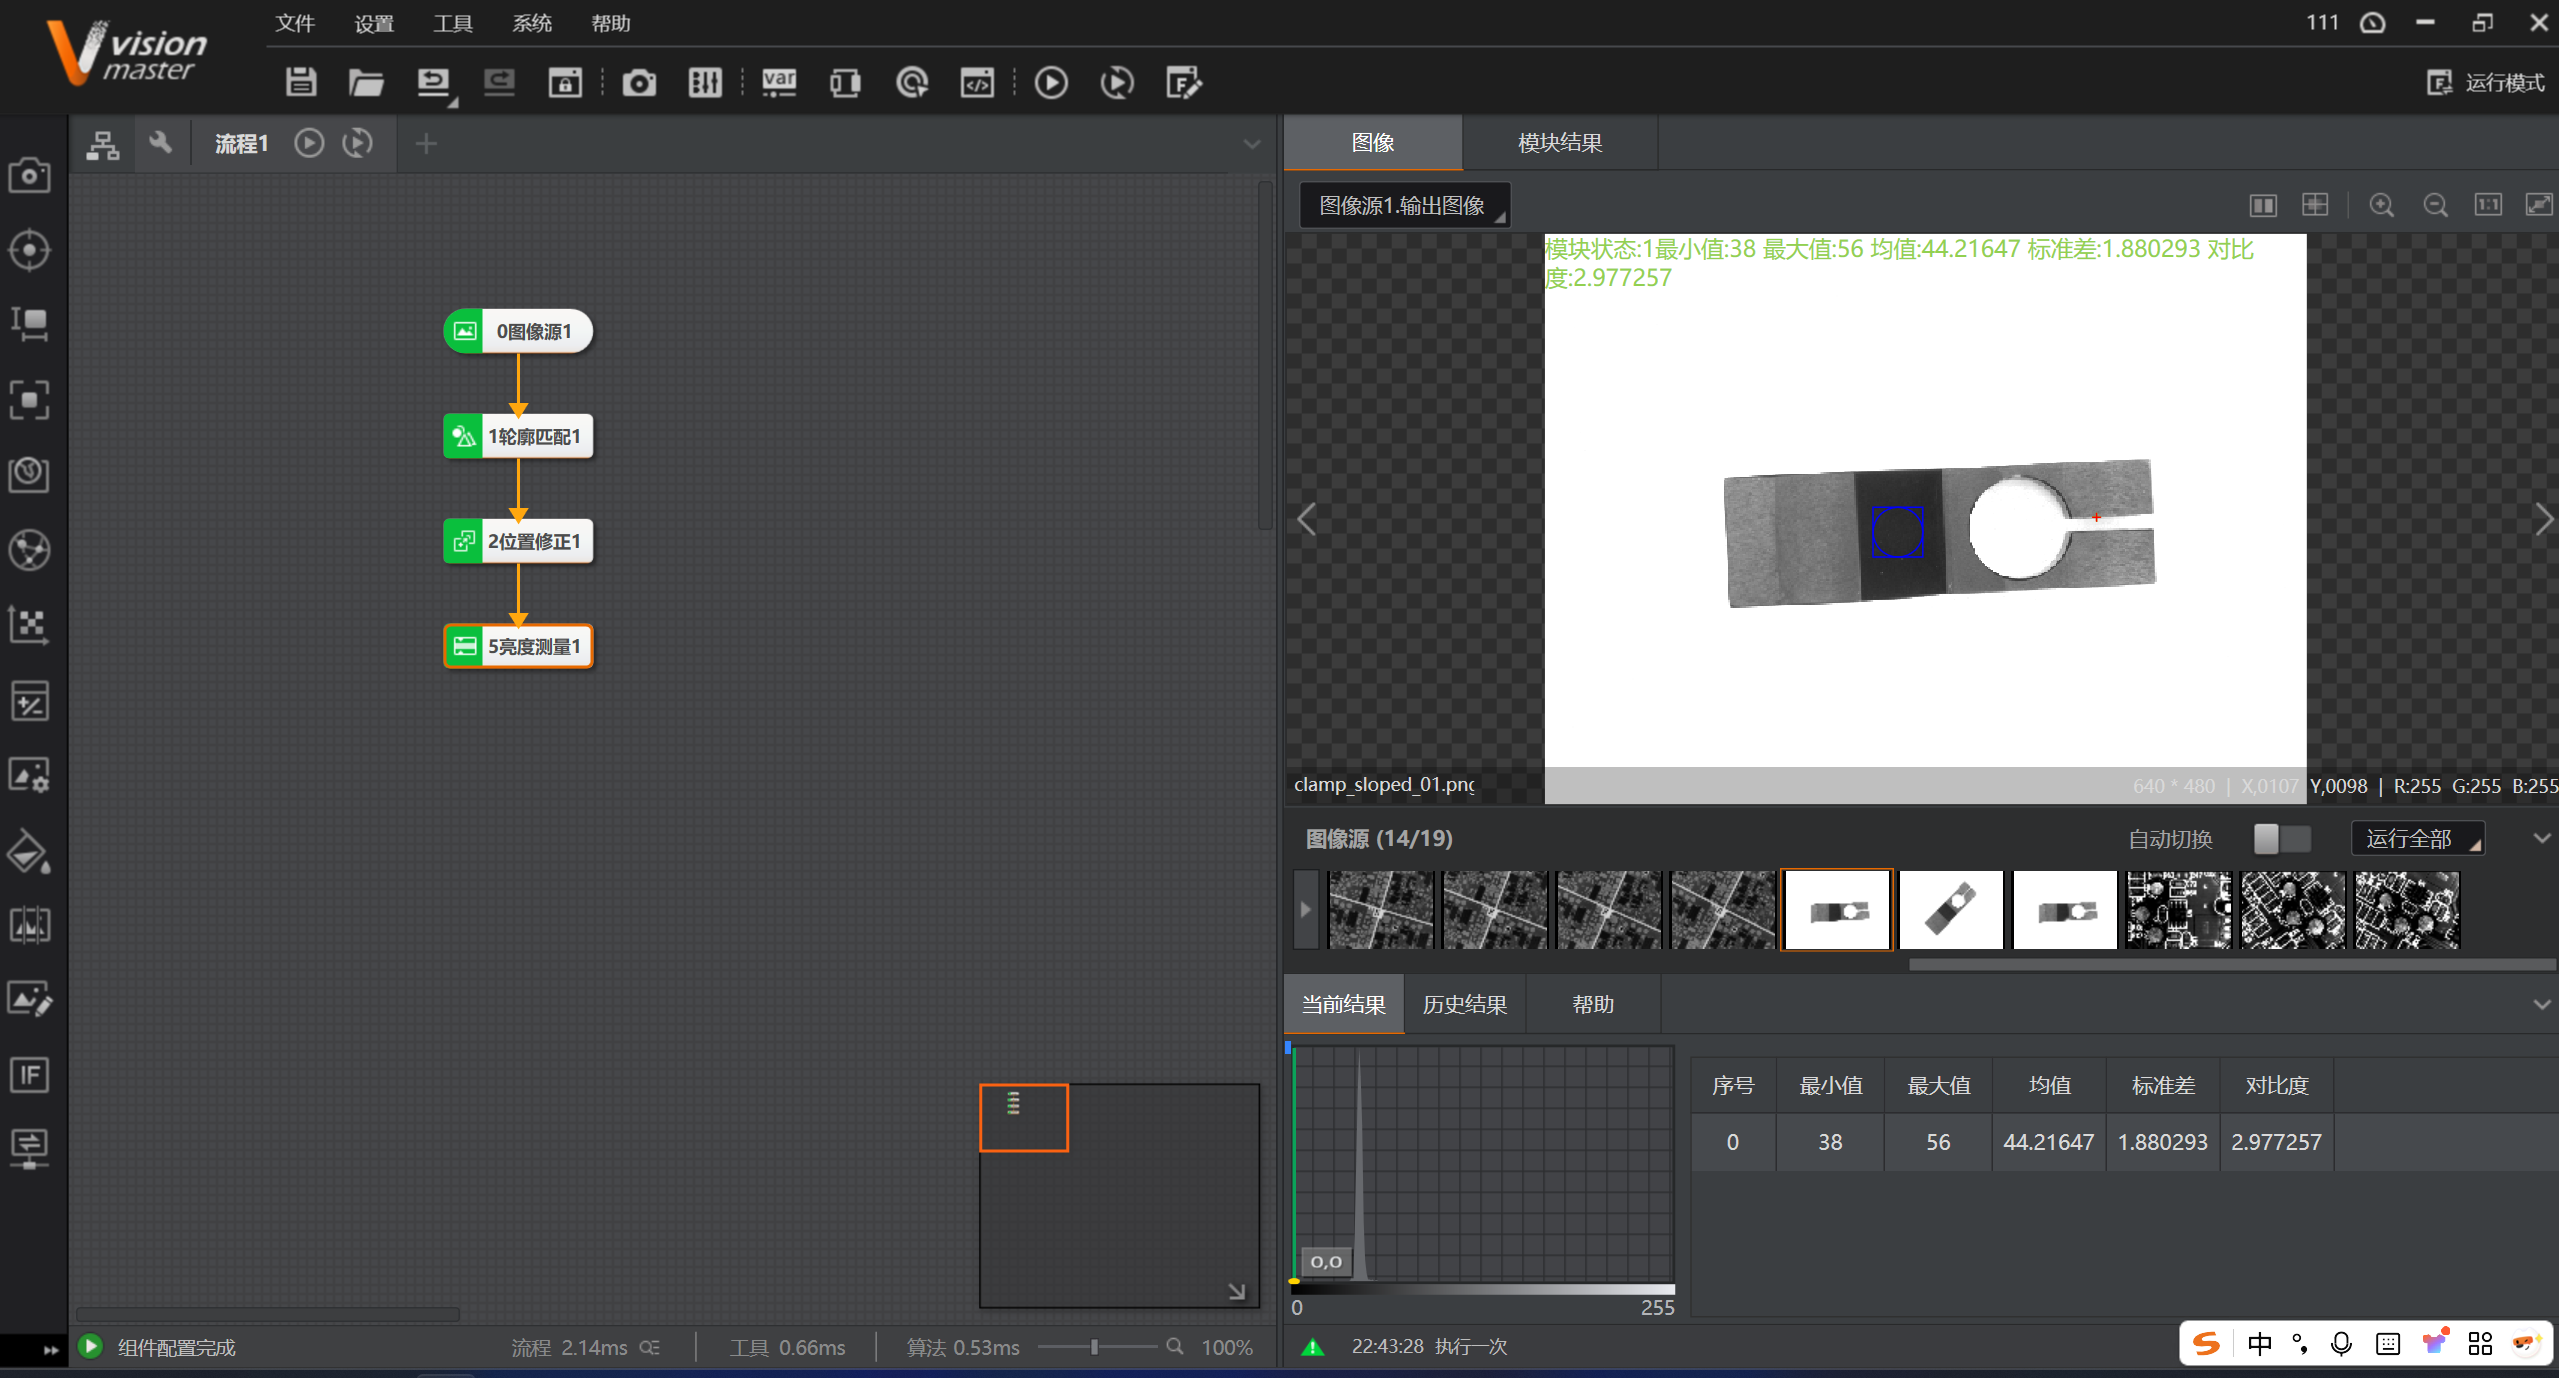The width and height of the screenshot is (2559, 1378).
Task: Click the zoom-in icon above image view
Action: pos(2381,205)
